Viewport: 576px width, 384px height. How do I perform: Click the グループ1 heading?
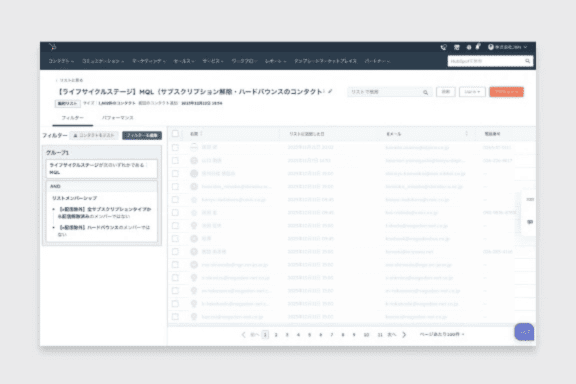pos(57,152)
